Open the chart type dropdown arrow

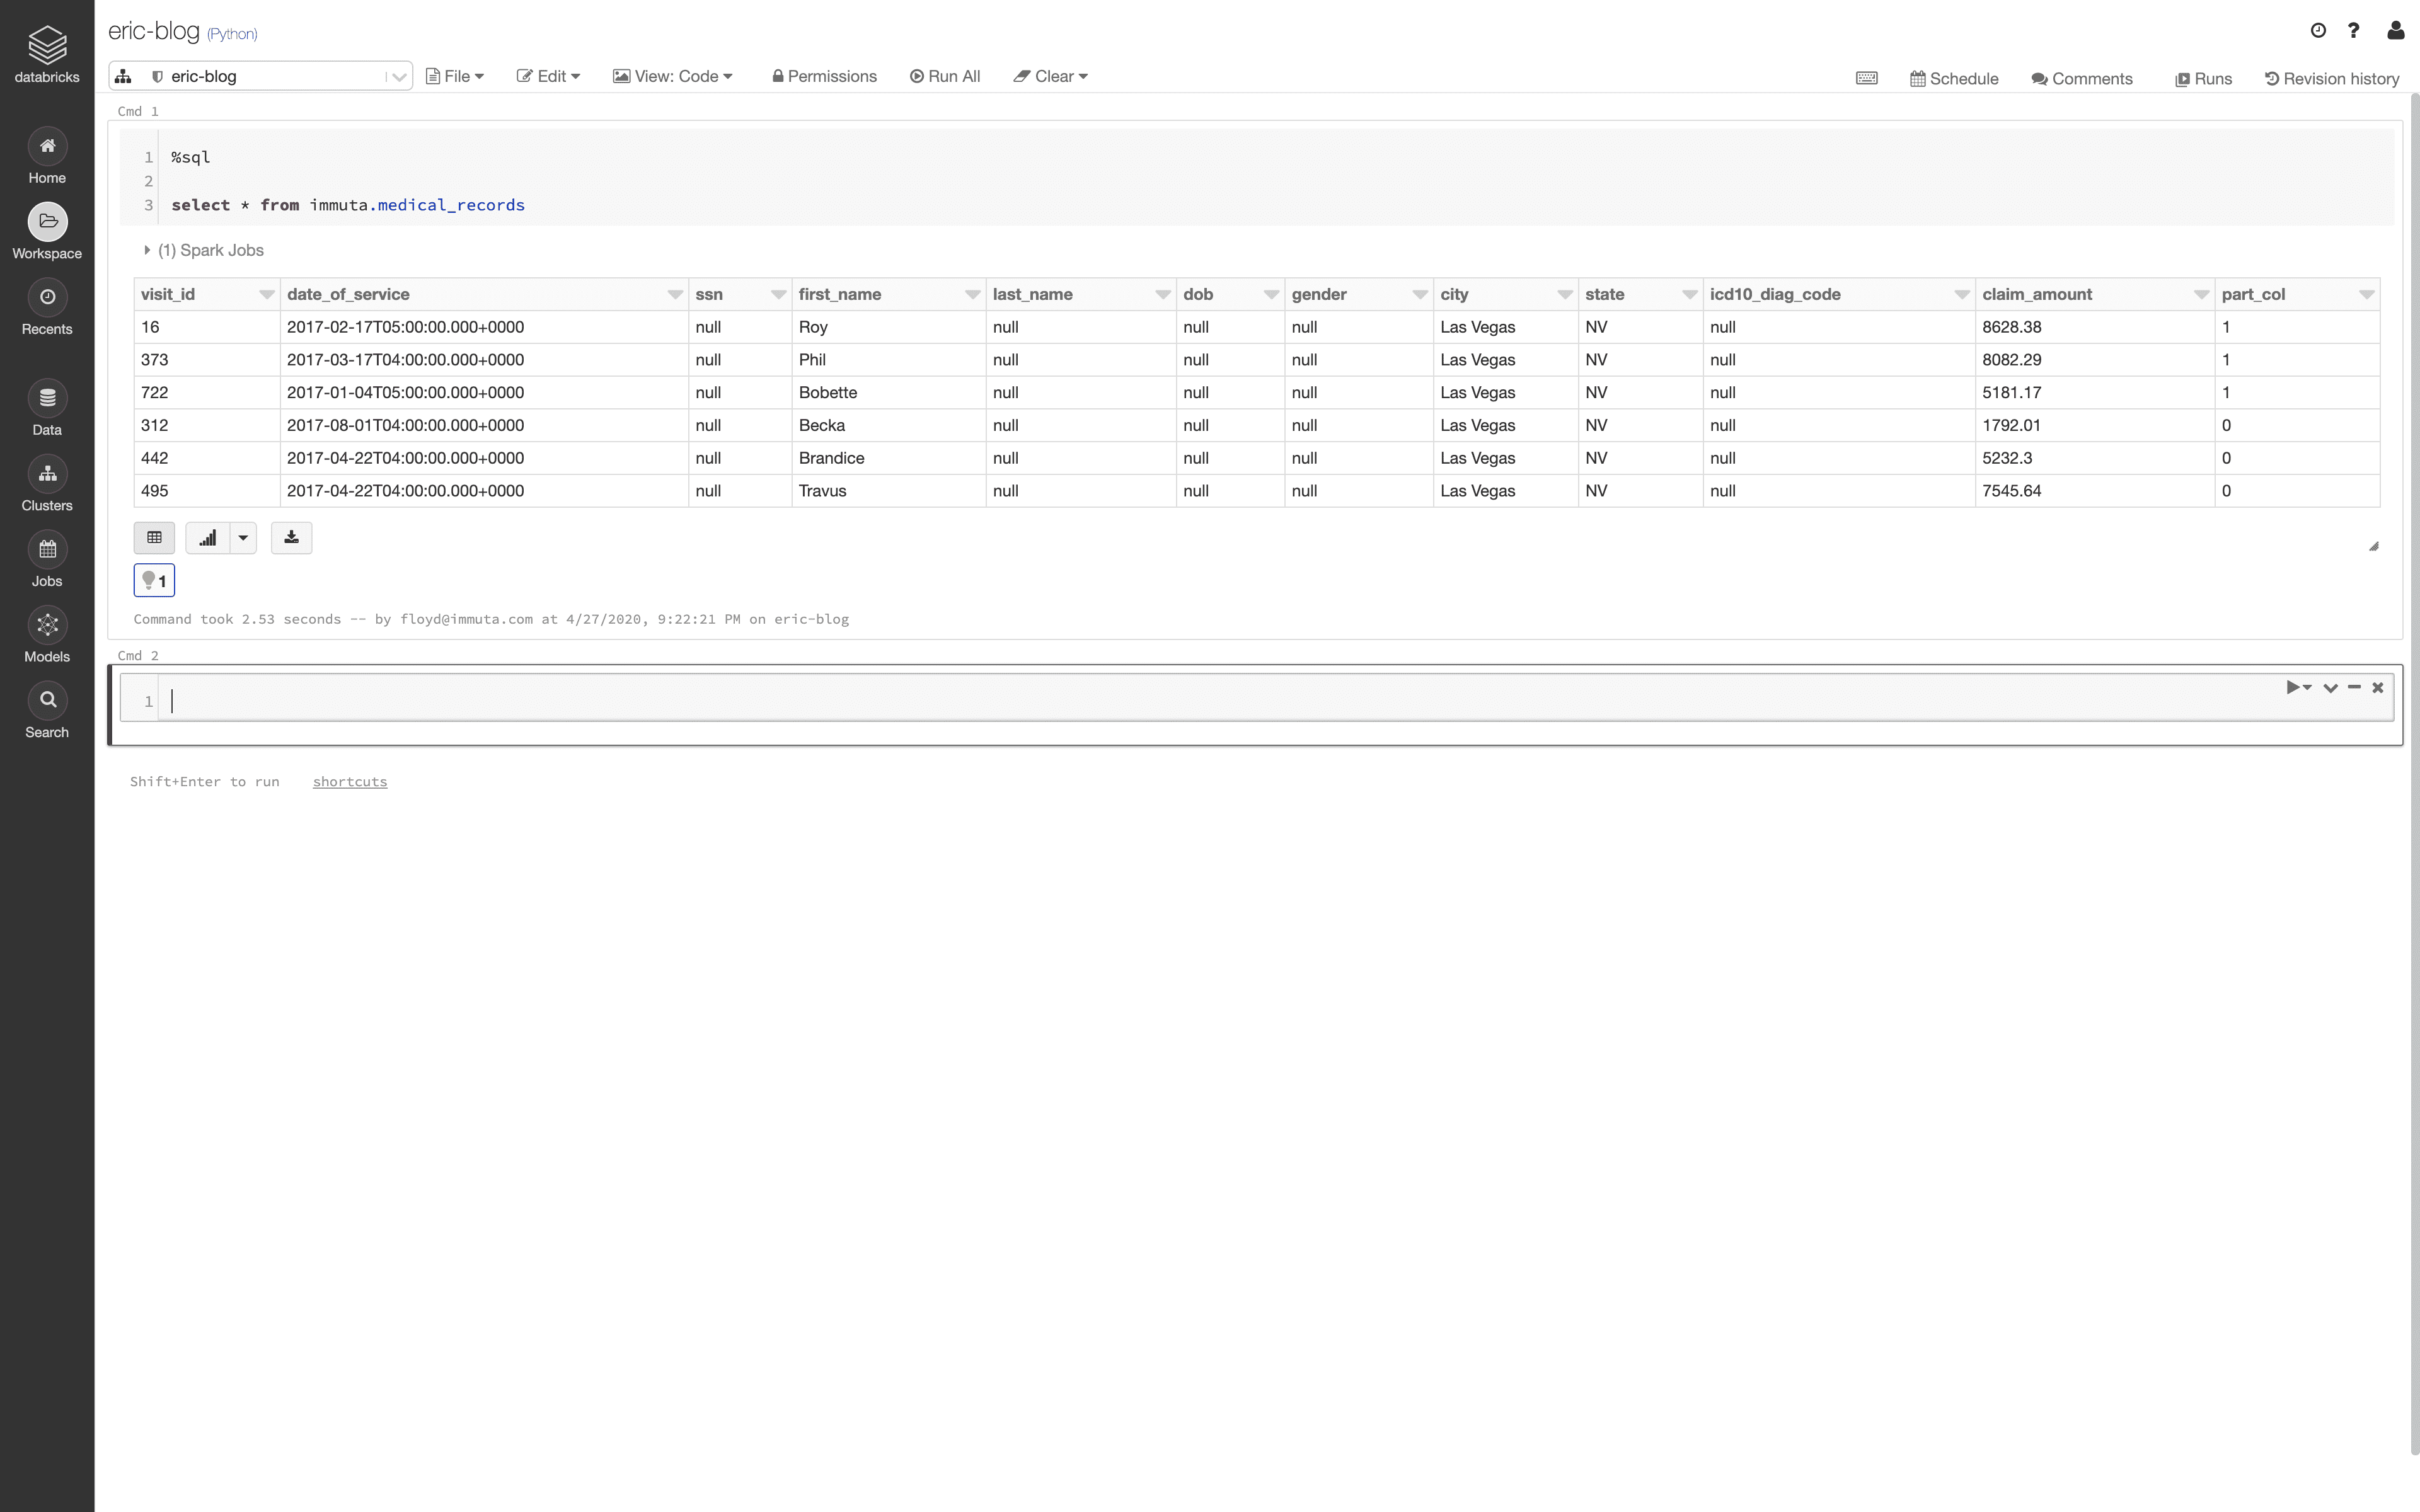(243, 538)
